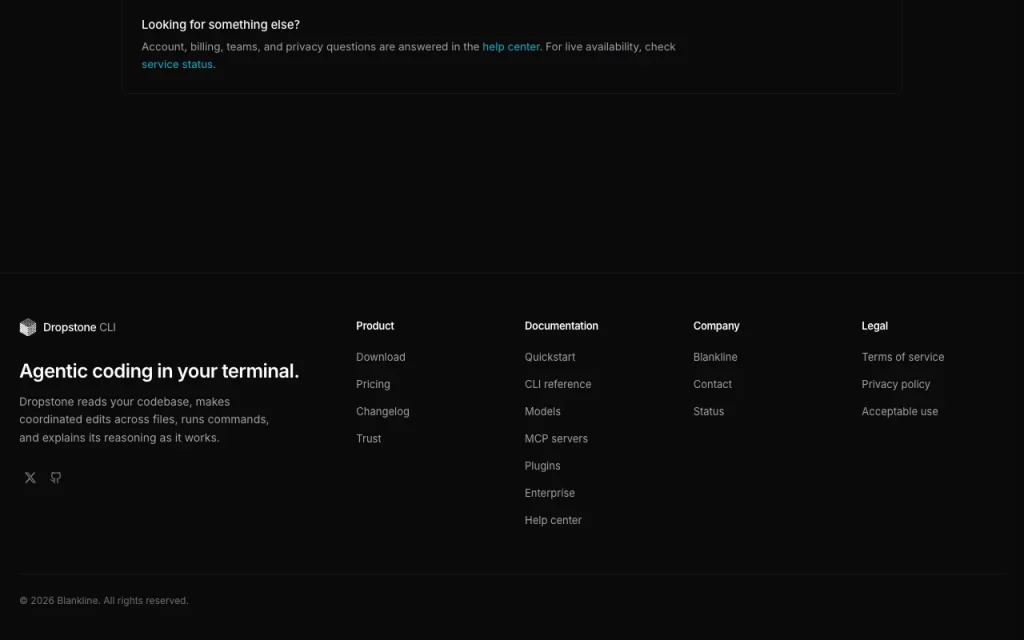Check the Status link under Company
The width and height of the screenshot is (1024, 640).
pyautogui.click(x=709, y=411)
